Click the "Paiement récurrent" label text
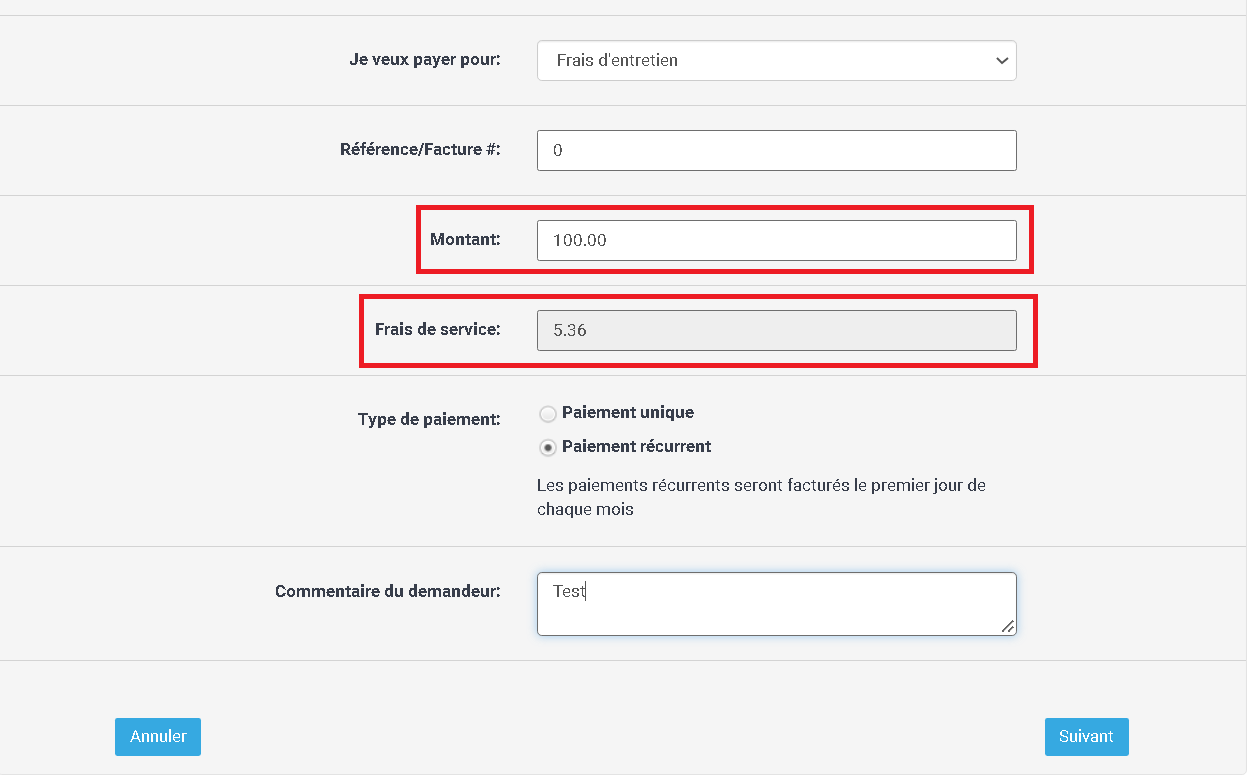 [x=637, y=446]
